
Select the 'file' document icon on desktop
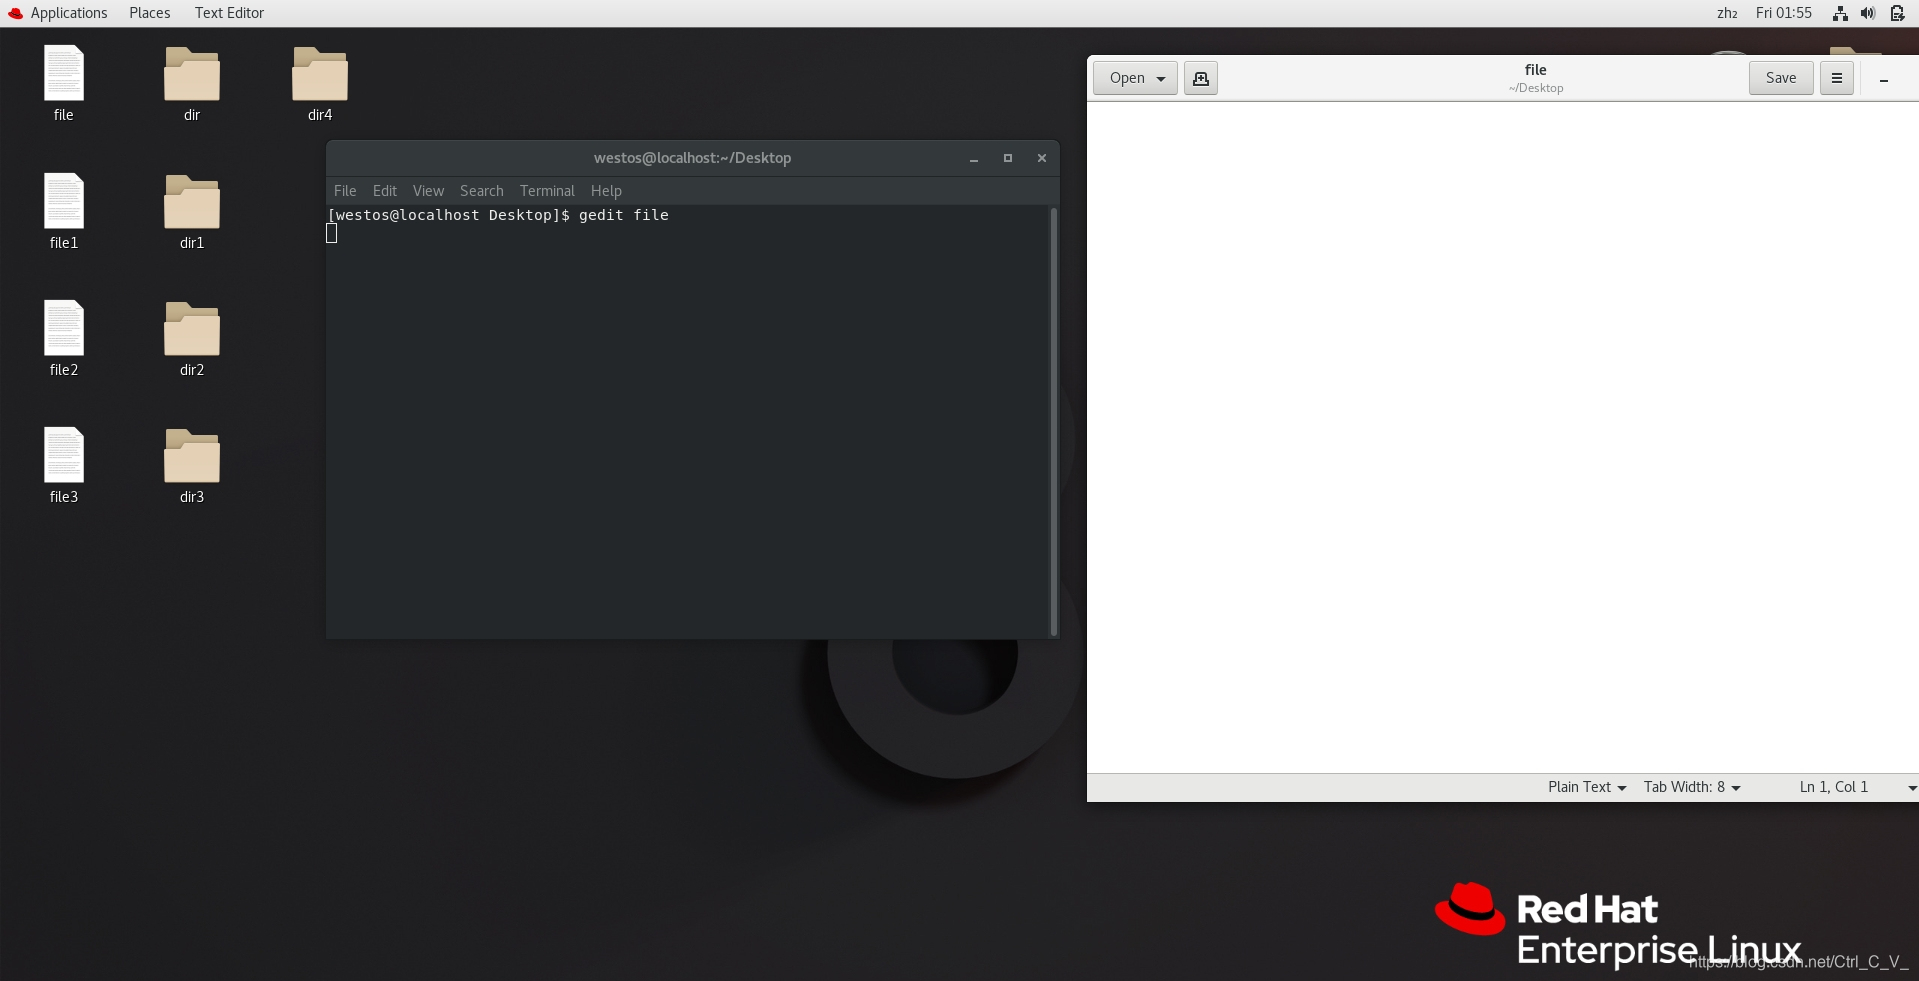pyautogui.click(x=64, y=74)
